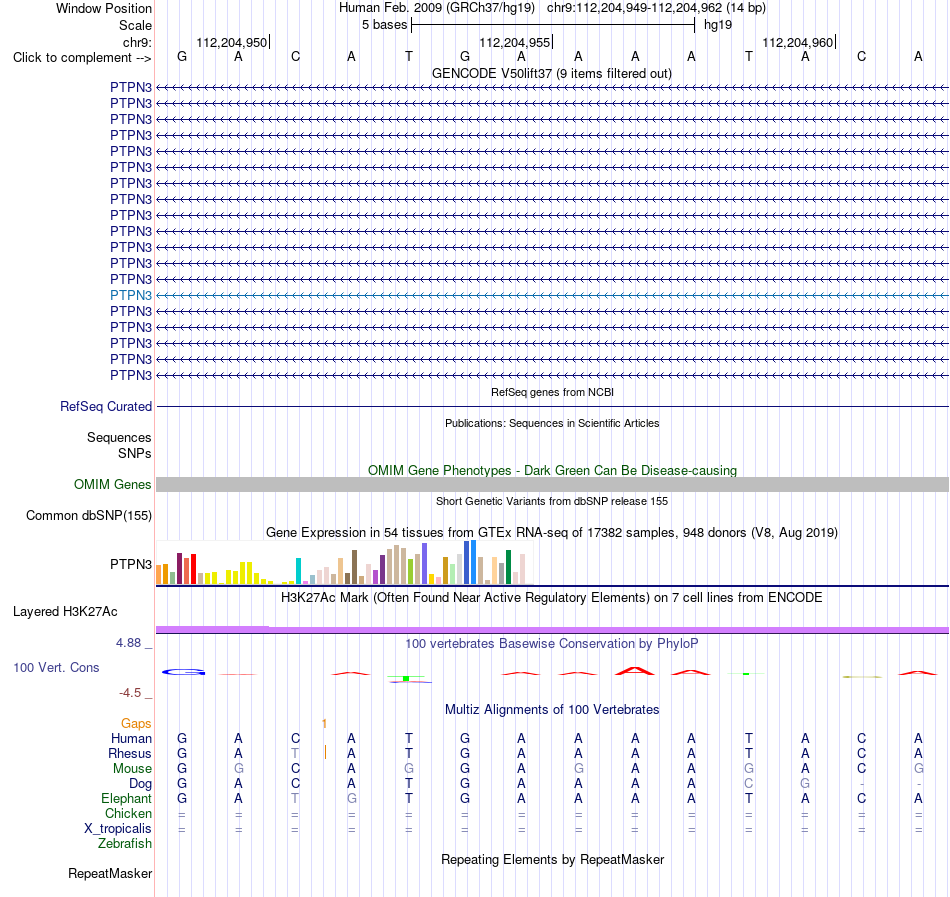950x897 pixels.
Task: Click the 4.88 PhyloP upper scale value
Action: click(x=128, y=643)
